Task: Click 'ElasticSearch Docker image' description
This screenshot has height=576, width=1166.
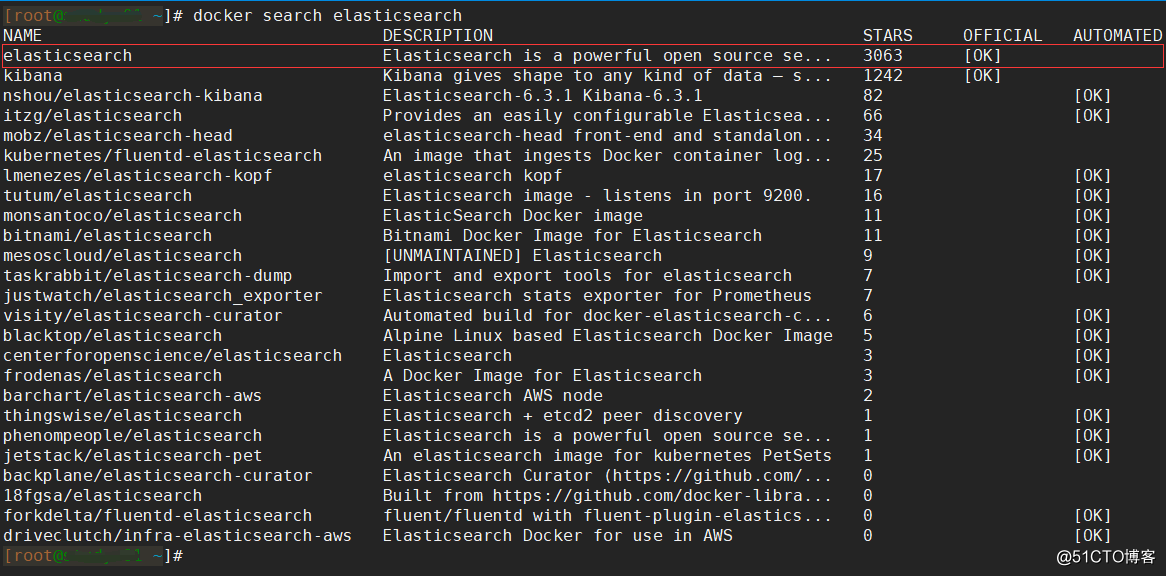Action: tap(513, 216)
